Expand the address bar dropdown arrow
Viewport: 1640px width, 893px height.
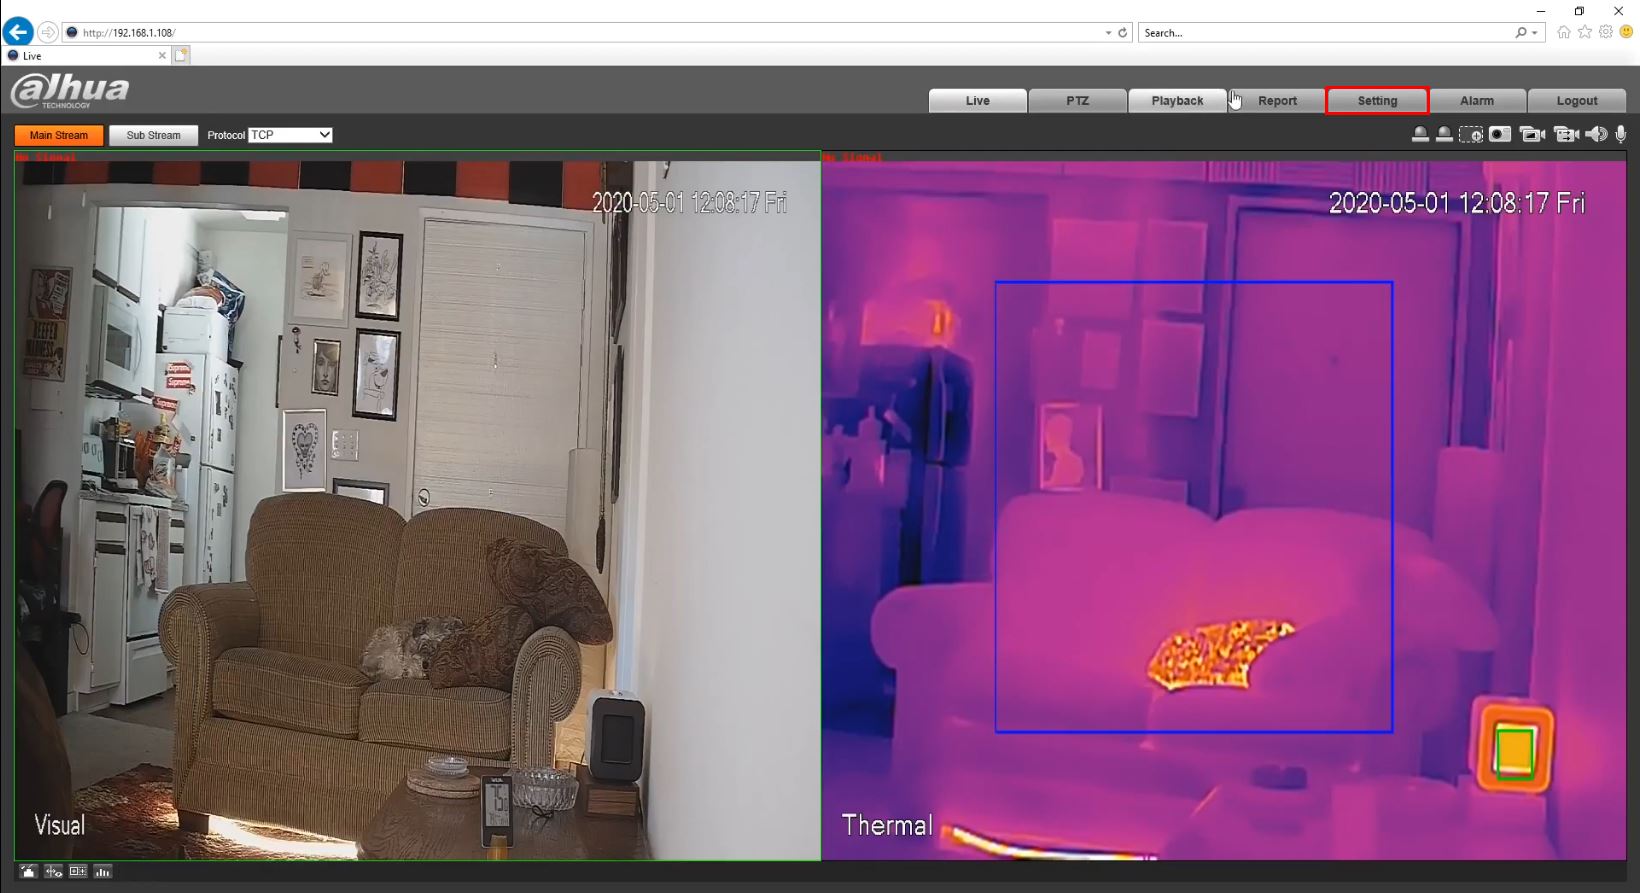click(1108, 33)
